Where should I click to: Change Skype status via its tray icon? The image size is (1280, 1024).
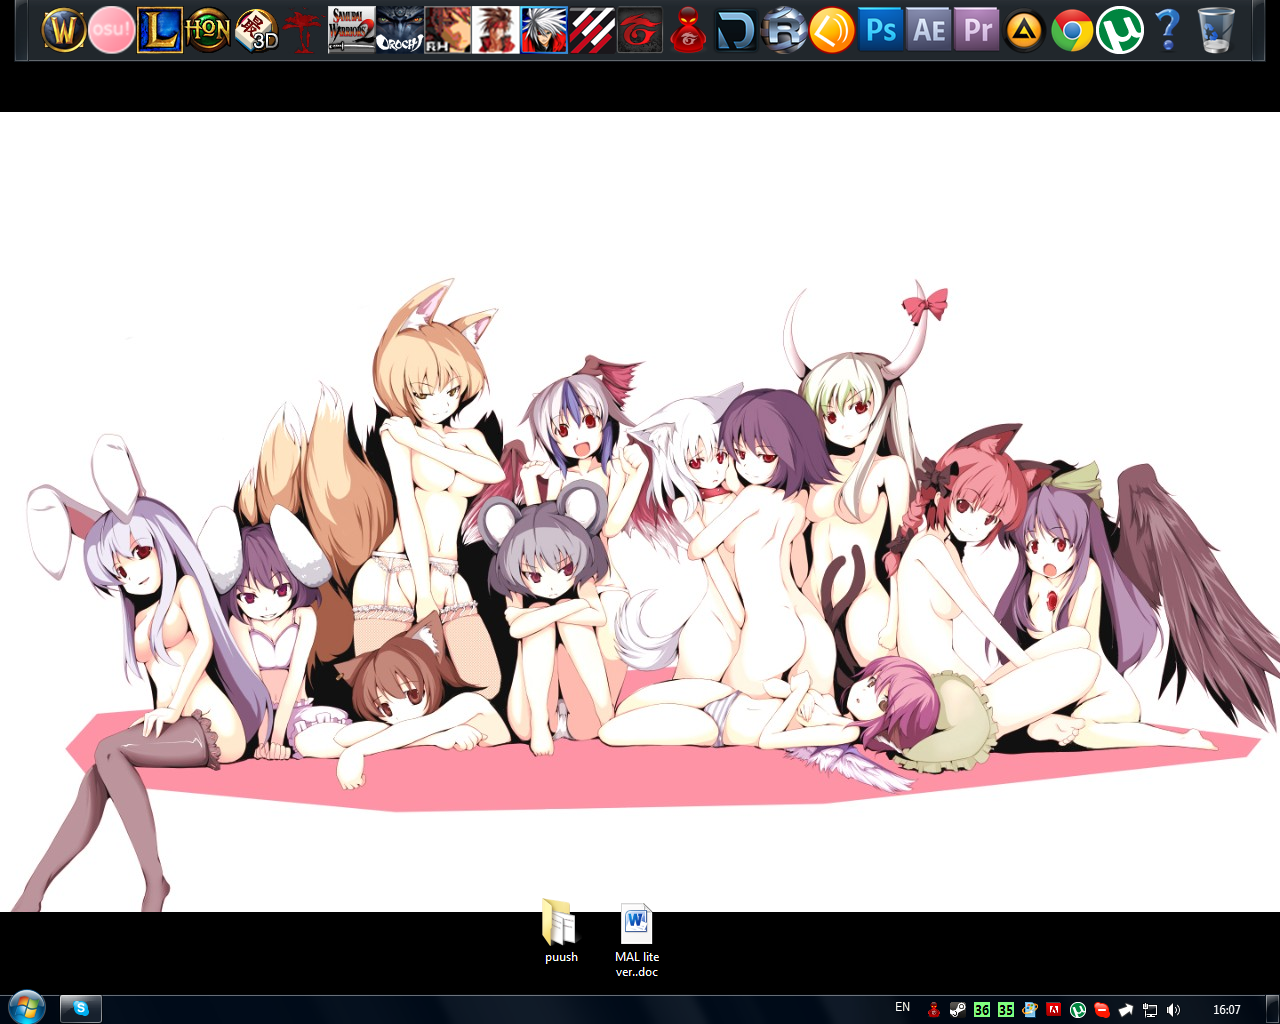pos(1102,1008)
